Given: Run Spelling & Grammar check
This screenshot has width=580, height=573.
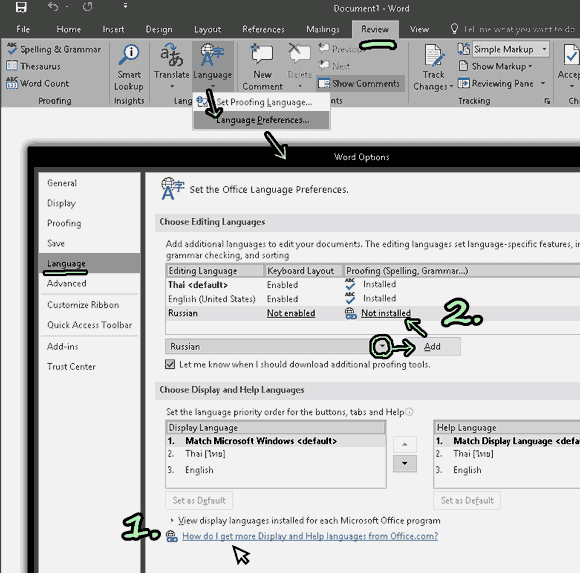Looking at the screenshot, I should (54, 49).
